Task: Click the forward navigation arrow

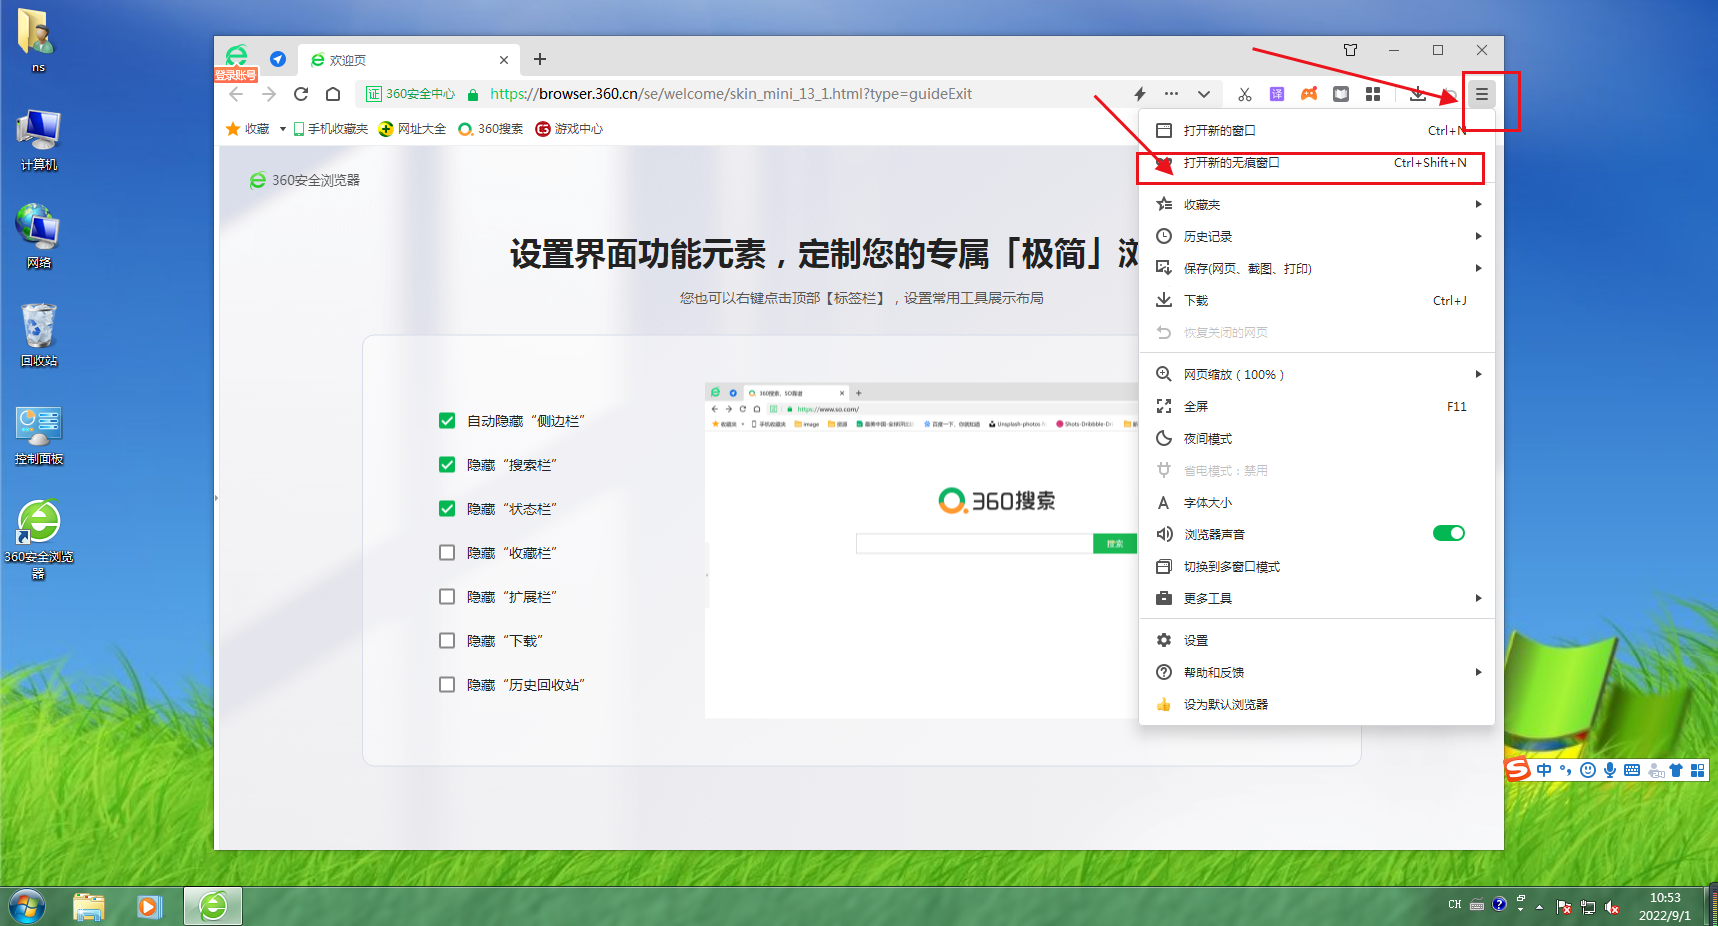Action: click(268, 94)
